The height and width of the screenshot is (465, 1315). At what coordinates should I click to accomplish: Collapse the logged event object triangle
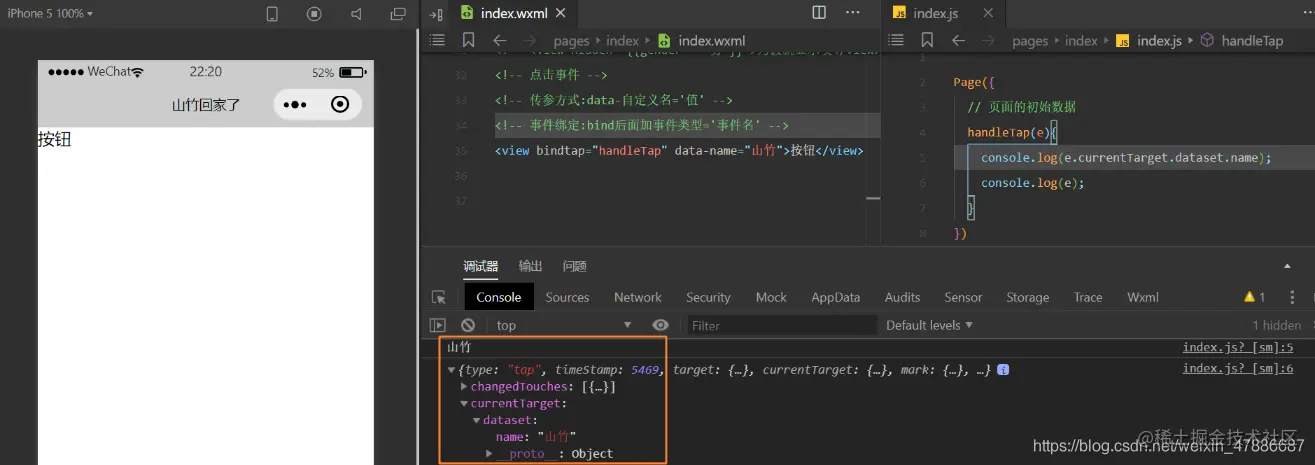click(452, 370)
